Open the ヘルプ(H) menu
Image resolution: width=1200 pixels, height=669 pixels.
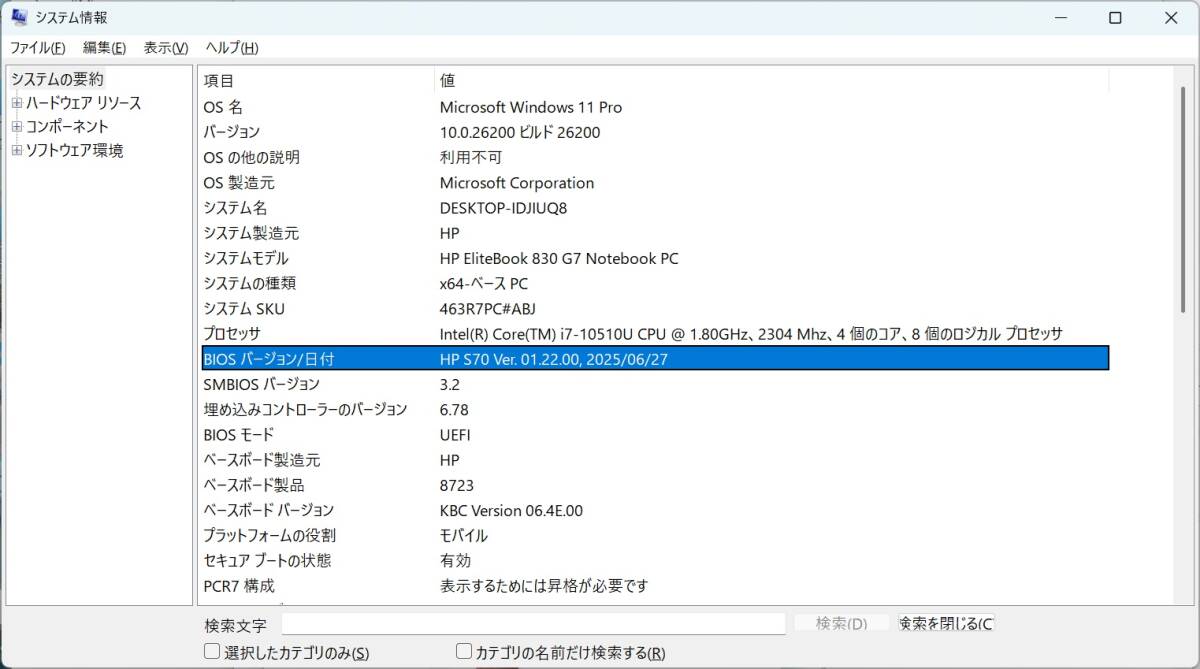pos(232,48)
